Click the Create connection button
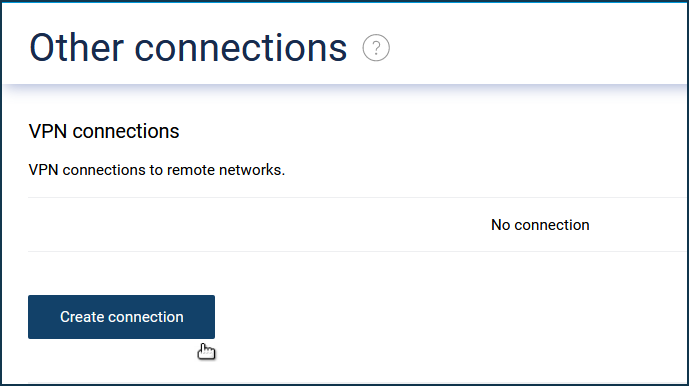 click(121, 317)
